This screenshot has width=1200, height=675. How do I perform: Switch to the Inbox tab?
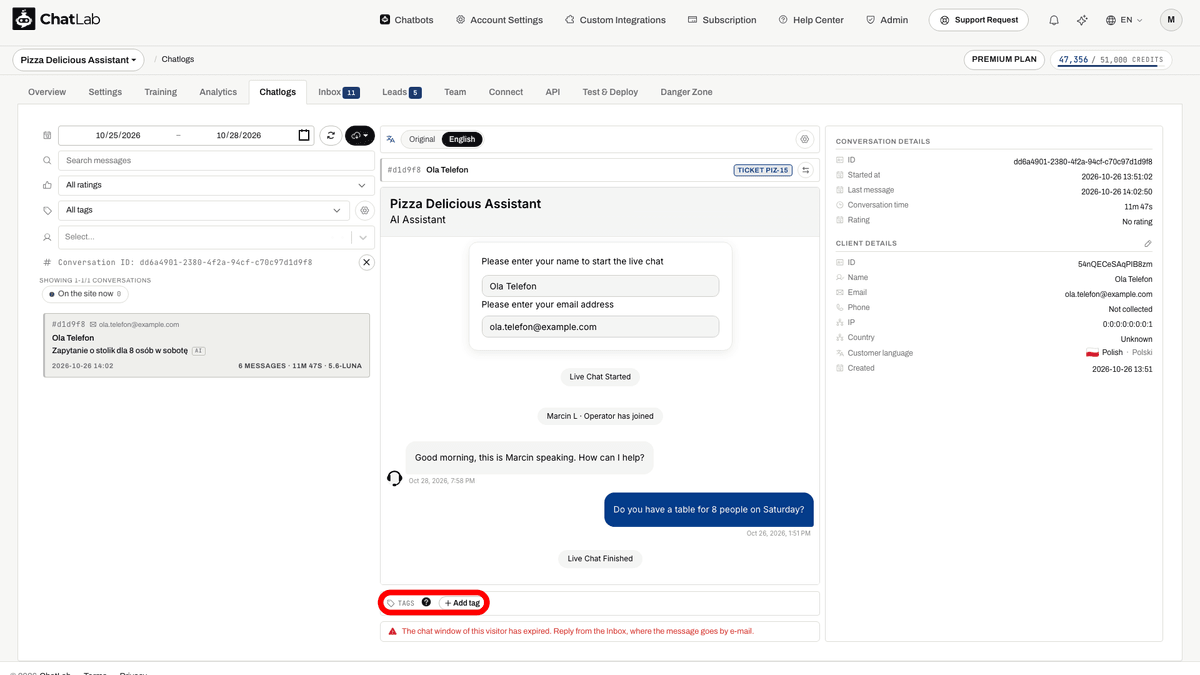(338, 92)
